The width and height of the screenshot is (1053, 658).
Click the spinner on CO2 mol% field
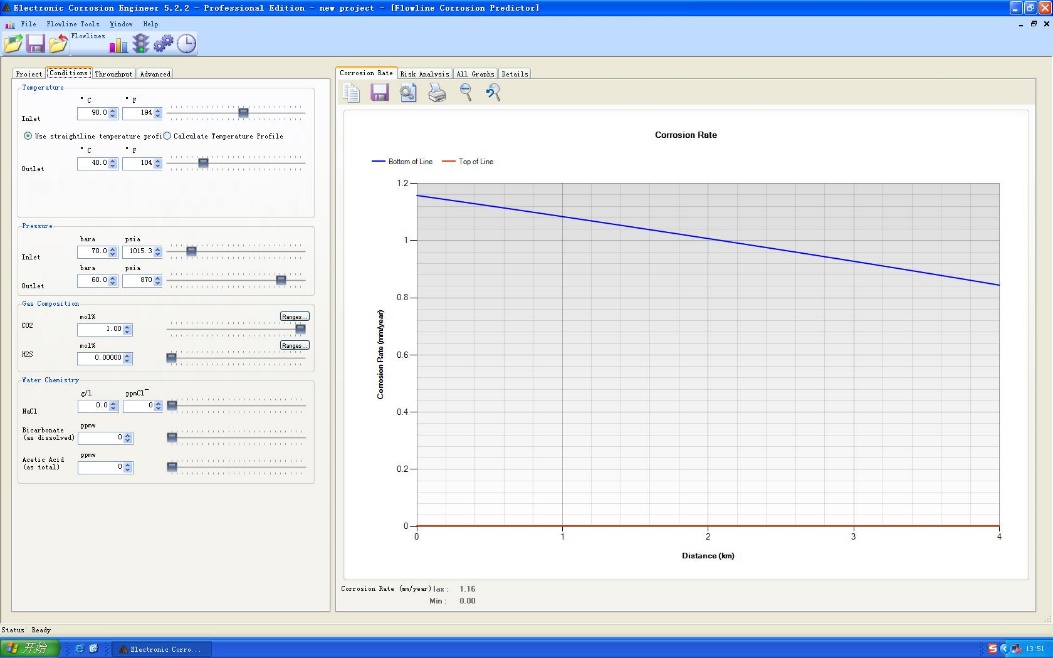tap(127, 329)
